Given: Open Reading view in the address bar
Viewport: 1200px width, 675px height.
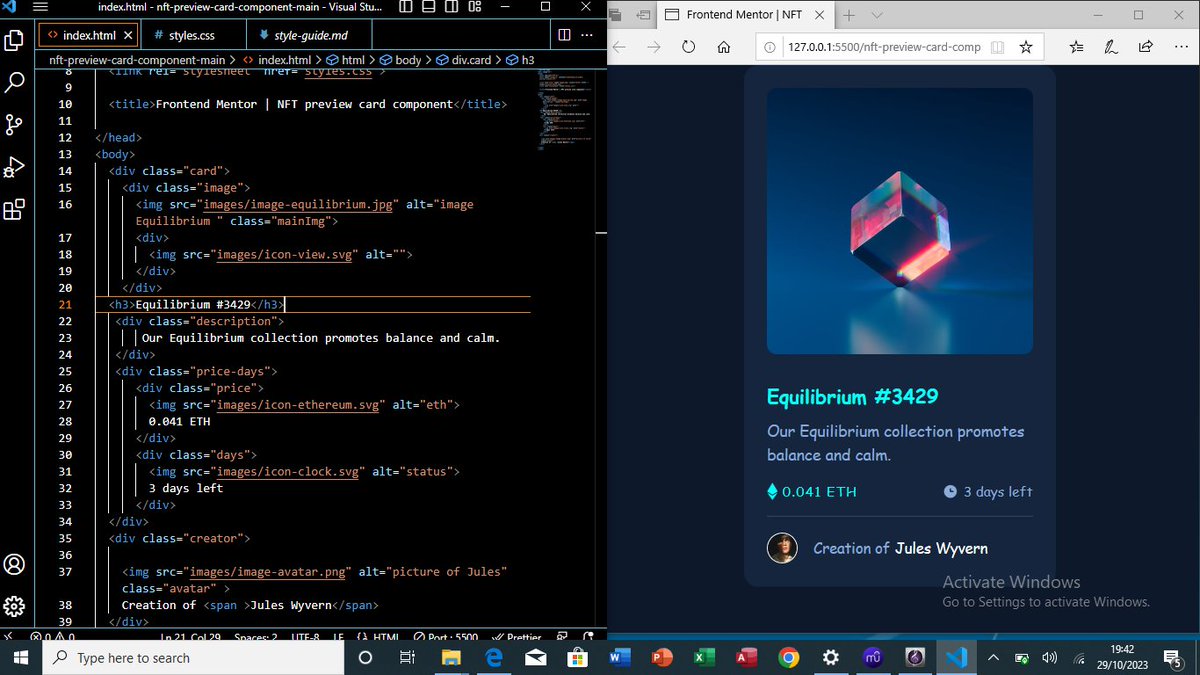Looking at the screenshot, I should pos(998,47).
